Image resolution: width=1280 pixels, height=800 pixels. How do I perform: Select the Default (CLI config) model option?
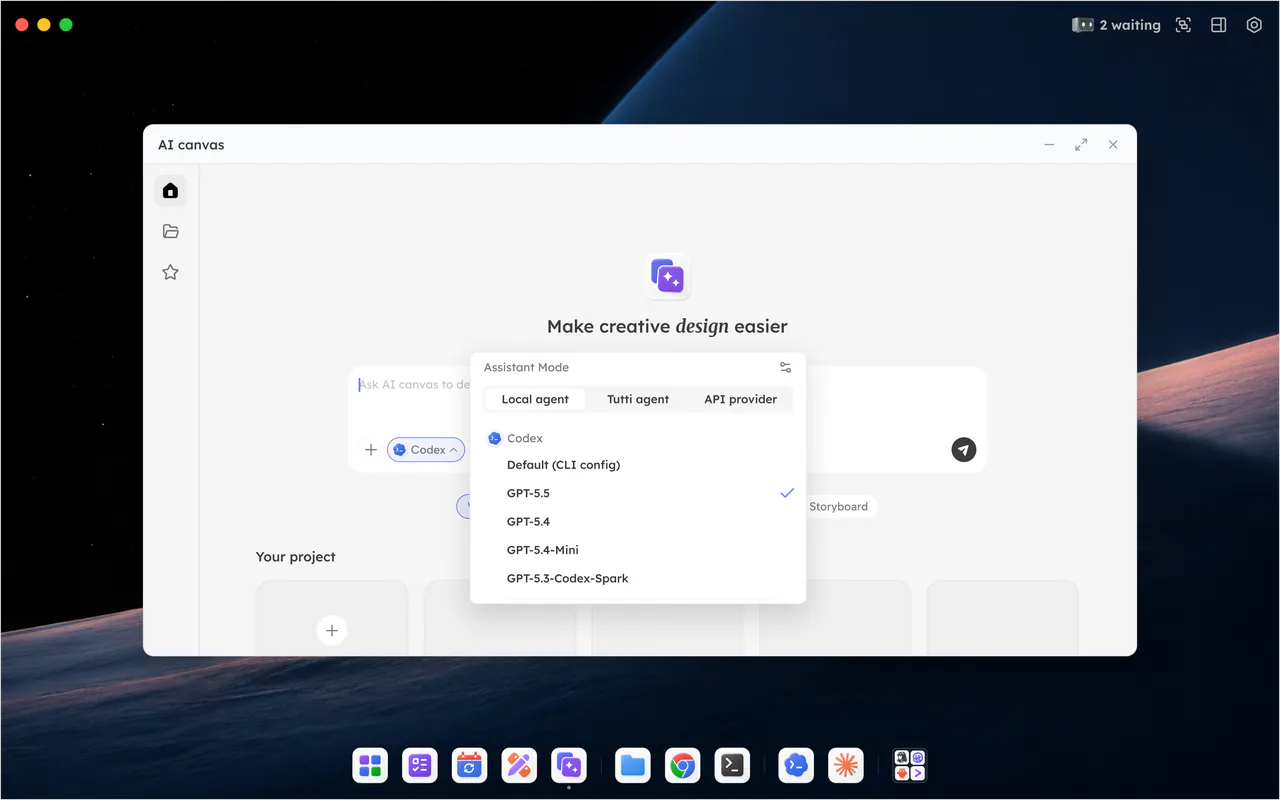pyautogui.click(x=638, y=465)
